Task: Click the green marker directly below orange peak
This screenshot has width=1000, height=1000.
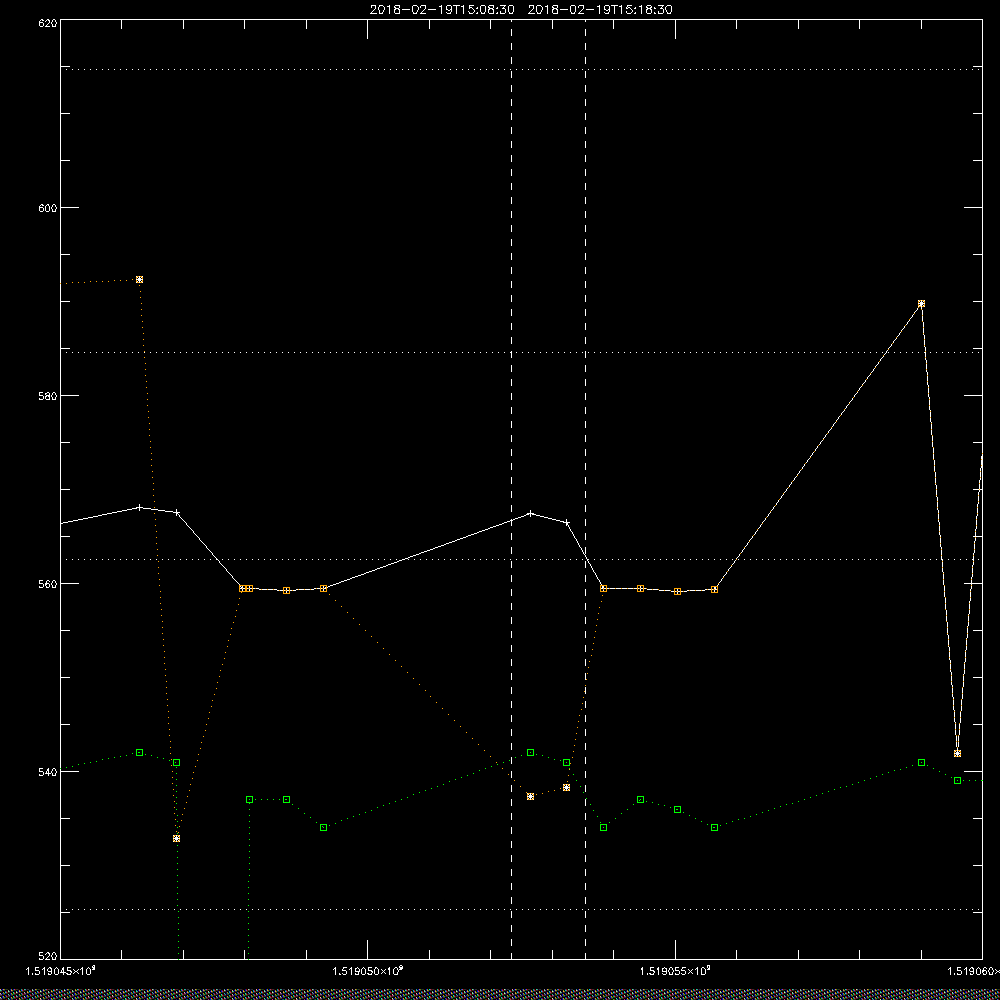Action: 922,763
